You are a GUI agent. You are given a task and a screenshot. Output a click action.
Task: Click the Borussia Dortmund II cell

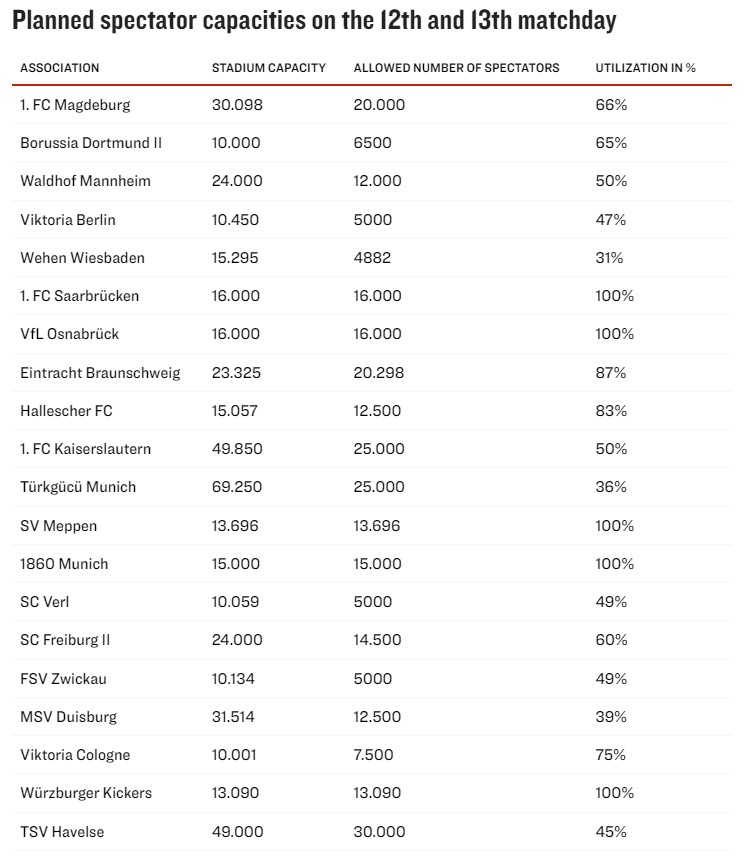pos(91,143)
